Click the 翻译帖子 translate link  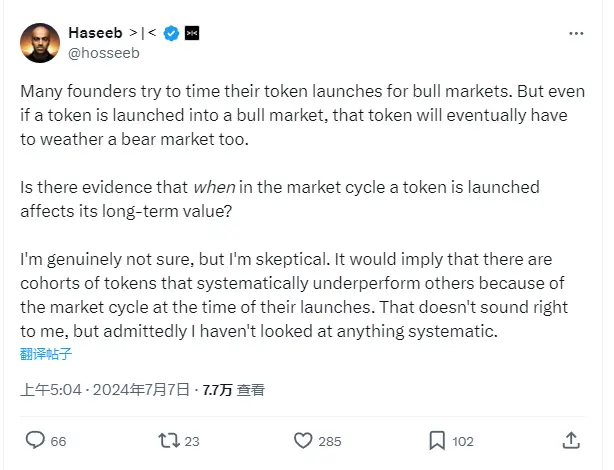coord(45,353)
